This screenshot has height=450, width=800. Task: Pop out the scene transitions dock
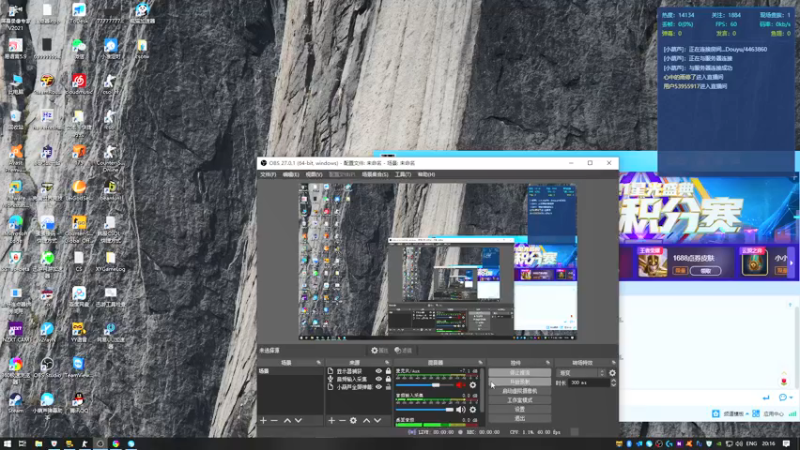[614, 363]
